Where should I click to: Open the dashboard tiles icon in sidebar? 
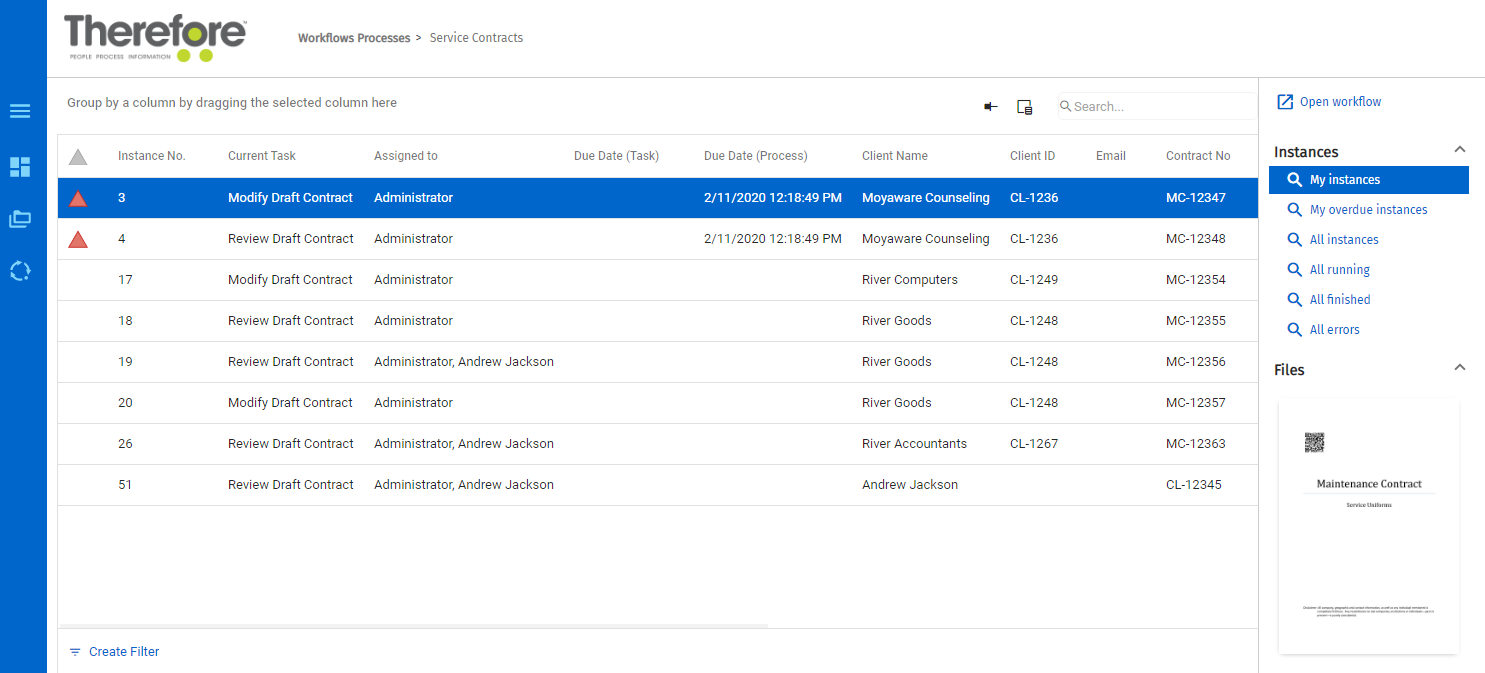coord(20,167)
